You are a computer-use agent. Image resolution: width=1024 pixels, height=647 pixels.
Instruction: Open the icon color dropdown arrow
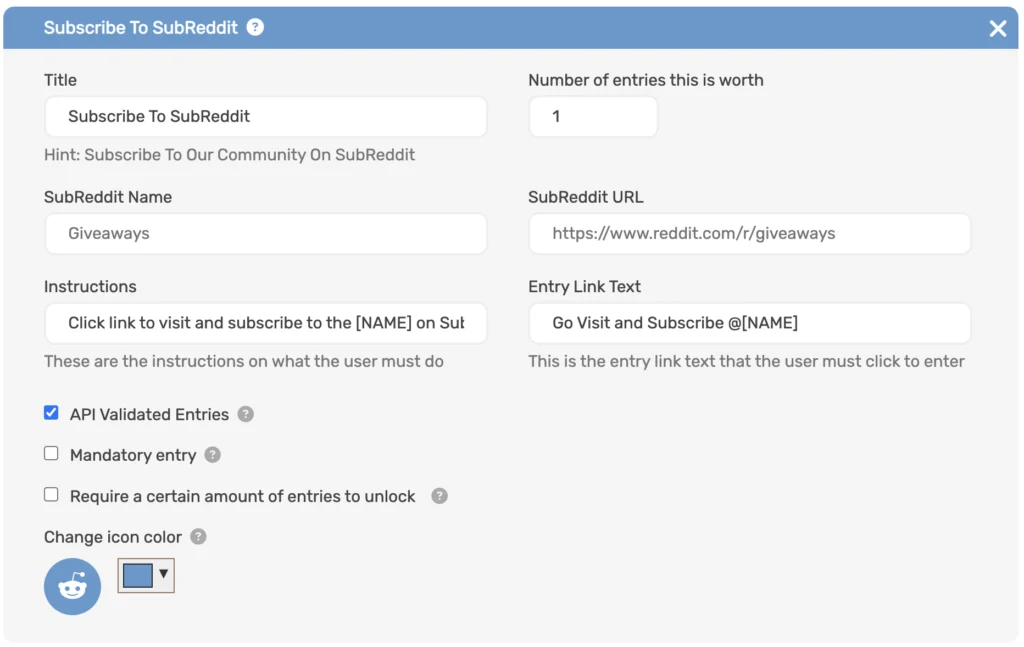click(164, 574)
